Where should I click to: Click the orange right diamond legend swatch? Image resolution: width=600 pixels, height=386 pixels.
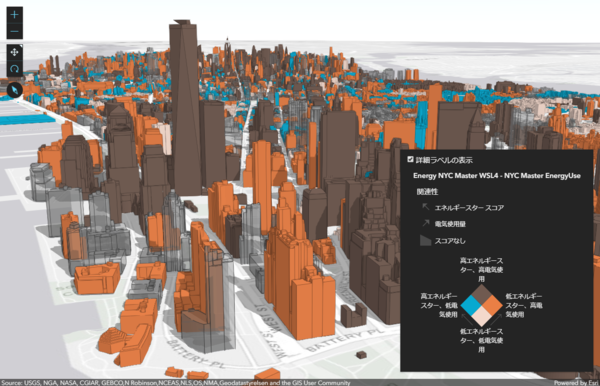492,305
